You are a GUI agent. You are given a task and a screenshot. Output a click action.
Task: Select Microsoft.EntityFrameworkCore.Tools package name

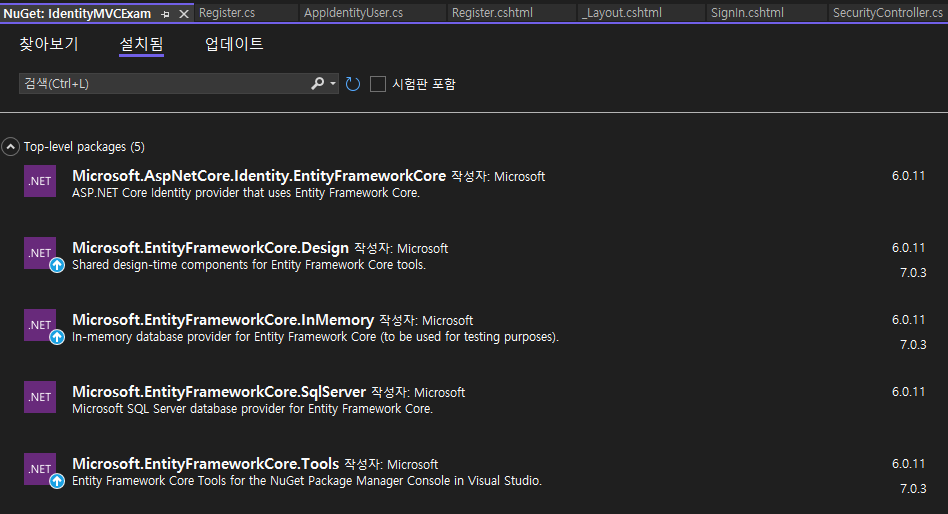pos(206,464)
